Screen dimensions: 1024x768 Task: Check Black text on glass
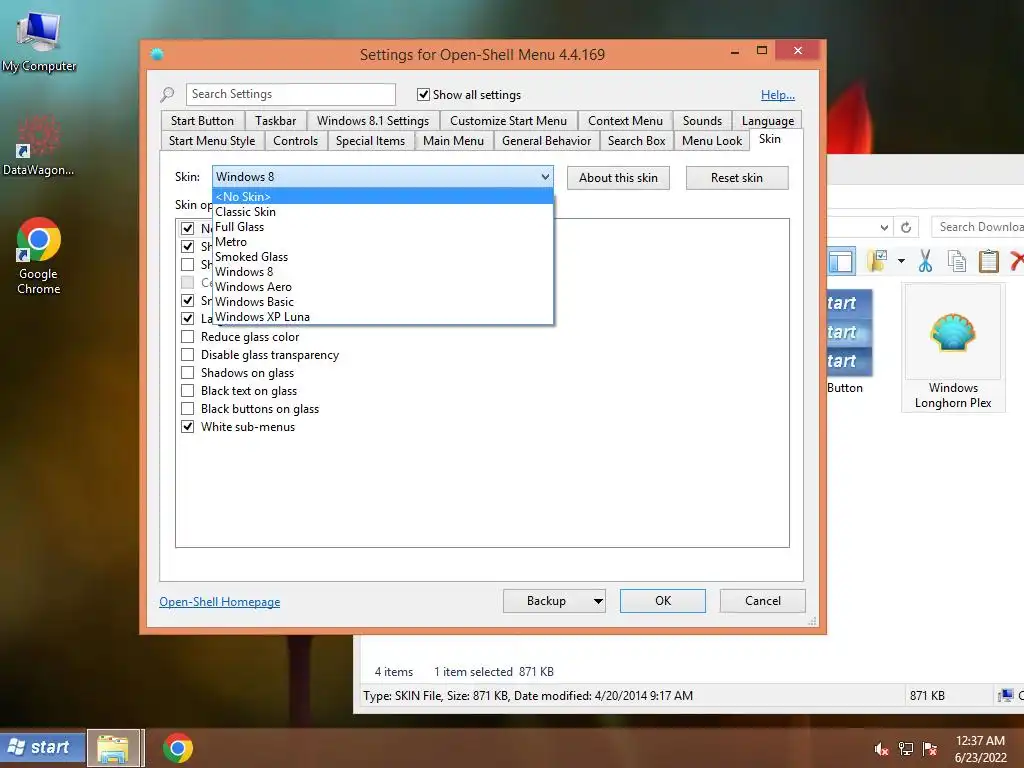187,391
